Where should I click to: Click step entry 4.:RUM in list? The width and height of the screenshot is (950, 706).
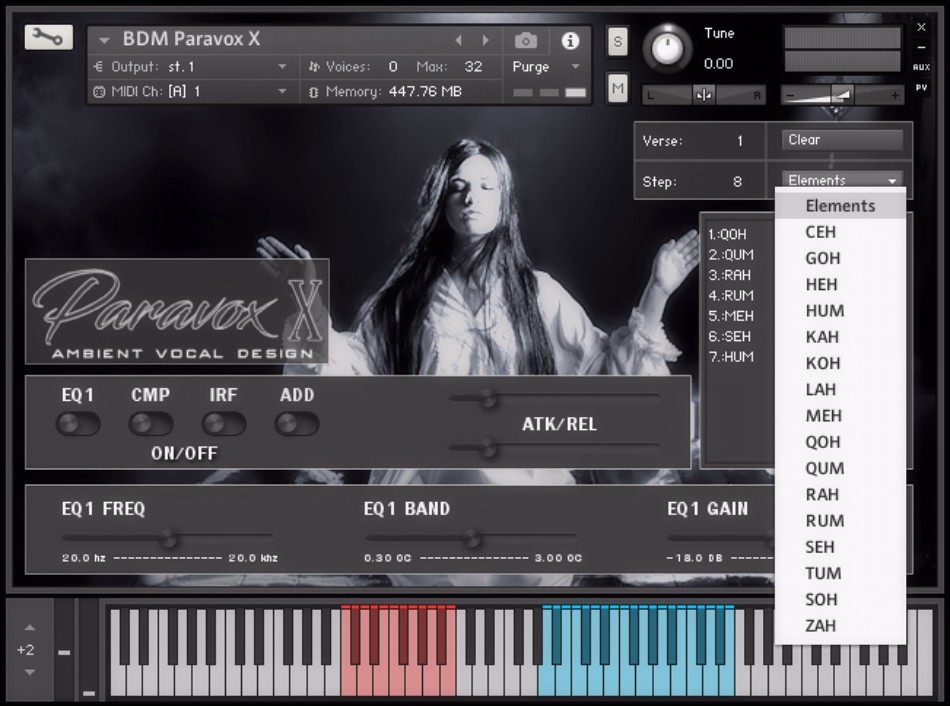[x=731, y=296]
